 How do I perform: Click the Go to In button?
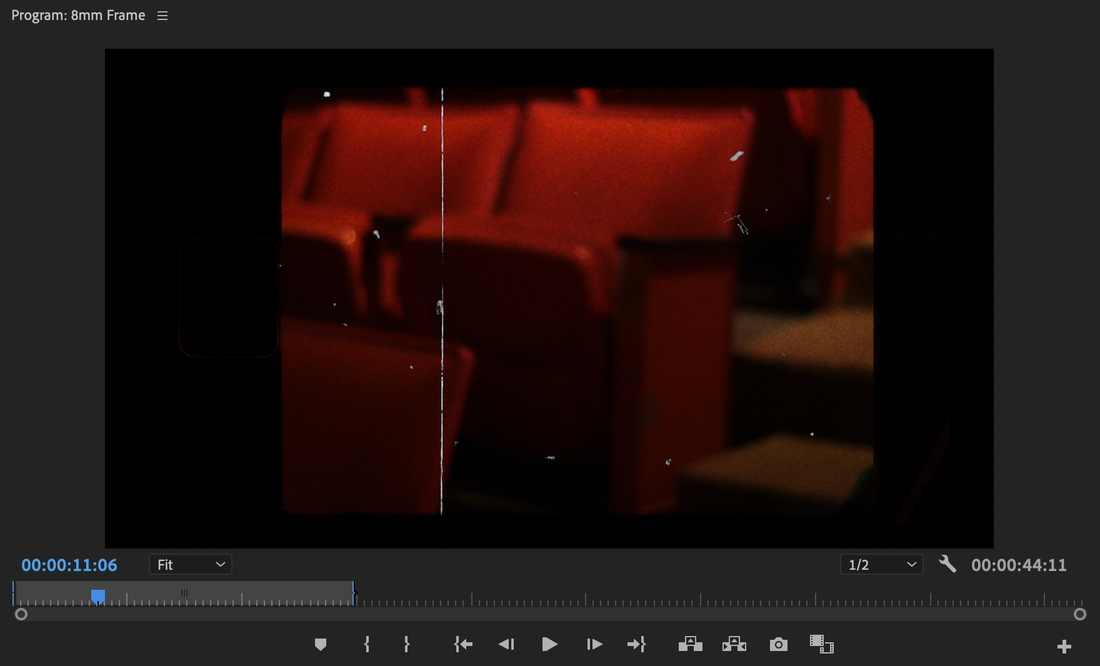[463, 644]
